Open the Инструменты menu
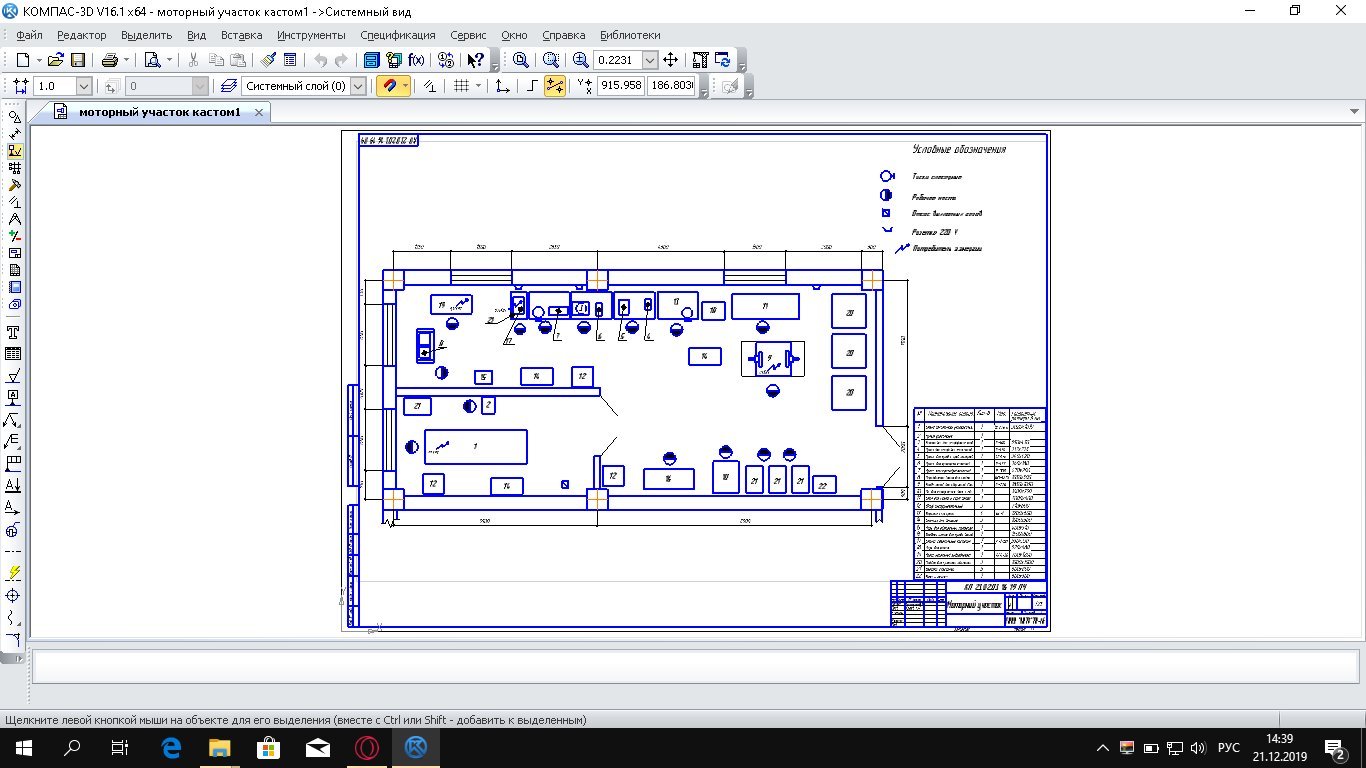 (311, 36)
